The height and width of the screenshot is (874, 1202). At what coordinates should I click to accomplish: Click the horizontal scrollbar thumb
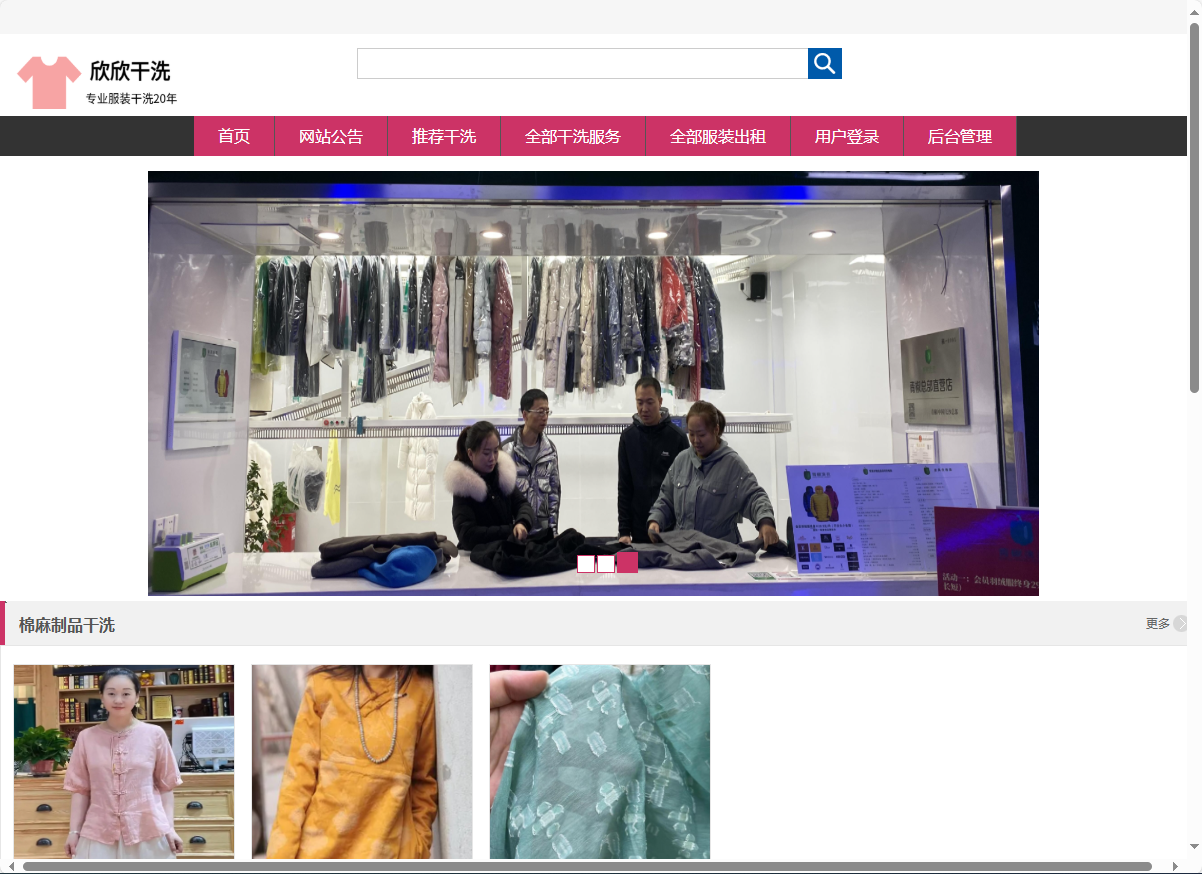(587, 866)
